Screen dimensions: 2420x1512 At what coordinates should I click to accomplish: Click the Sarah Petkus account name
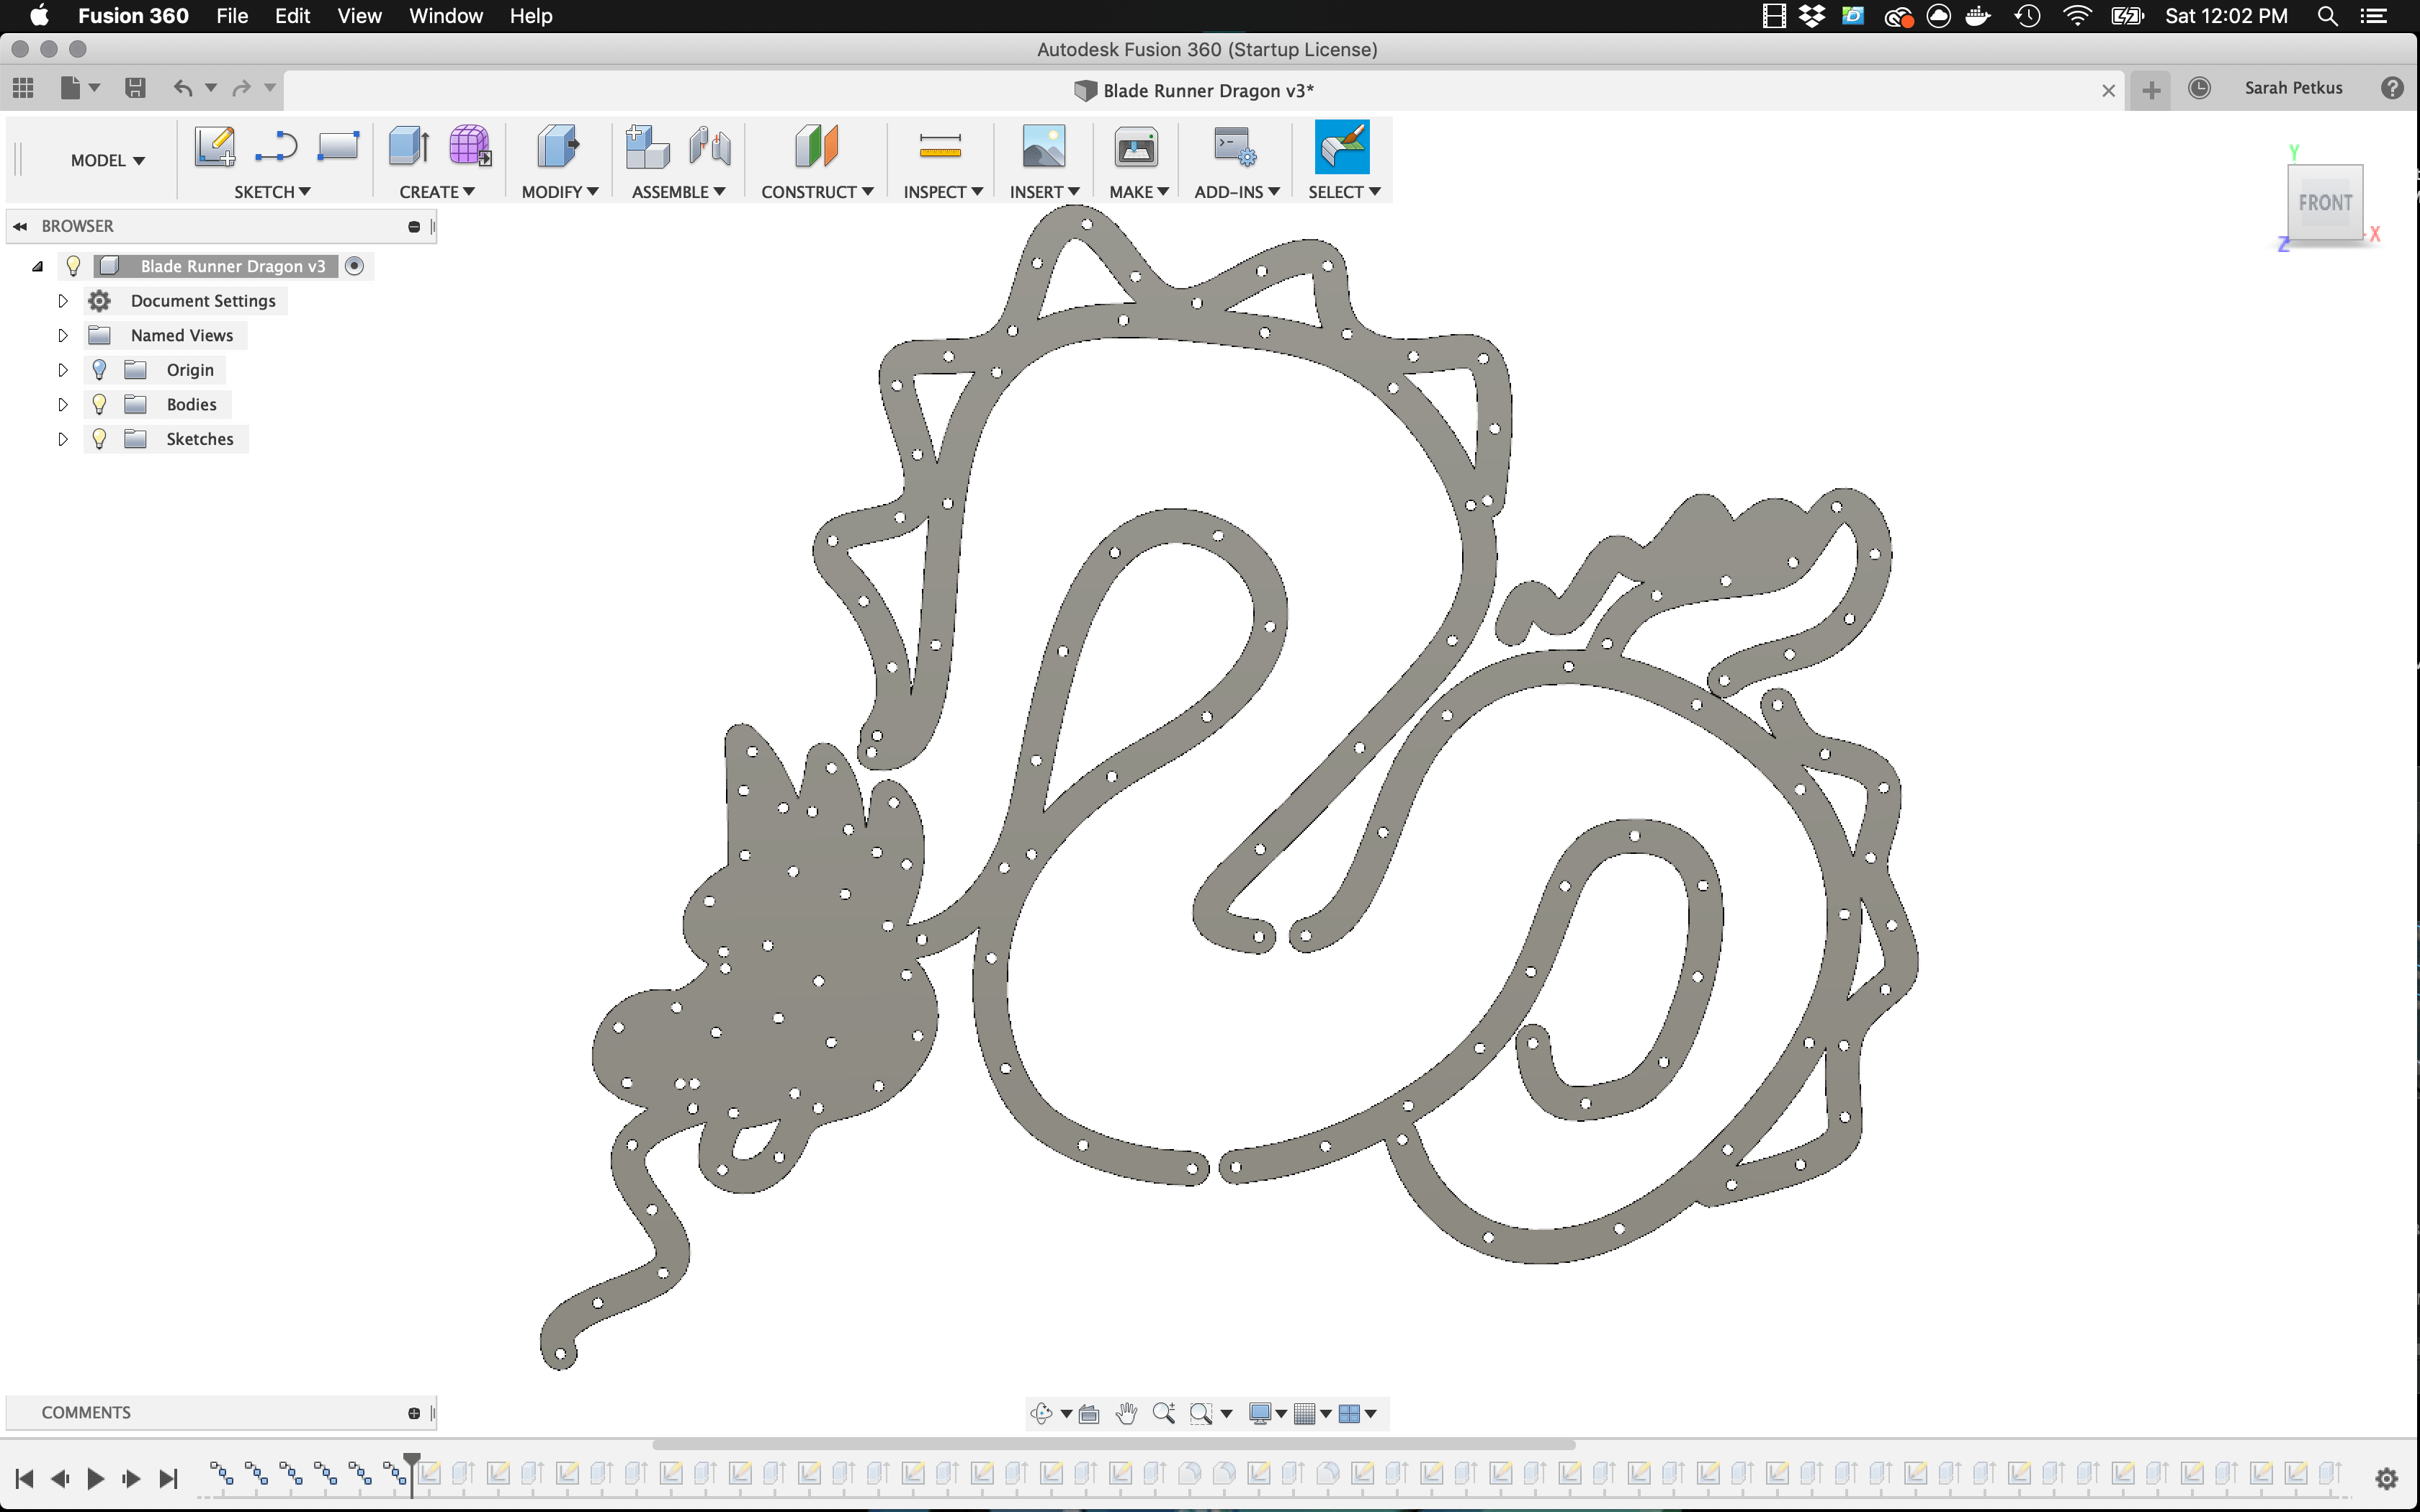[x=2293, y=88]
